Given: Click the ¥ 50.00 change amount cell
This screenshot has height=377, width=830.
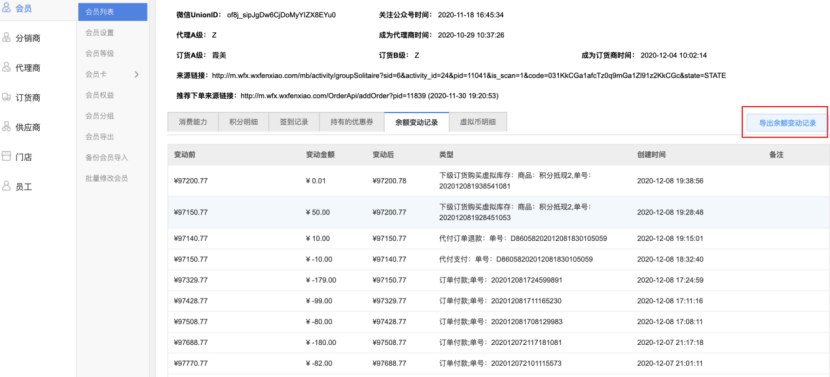Looking at the screenshot, I should coord(318,212).
